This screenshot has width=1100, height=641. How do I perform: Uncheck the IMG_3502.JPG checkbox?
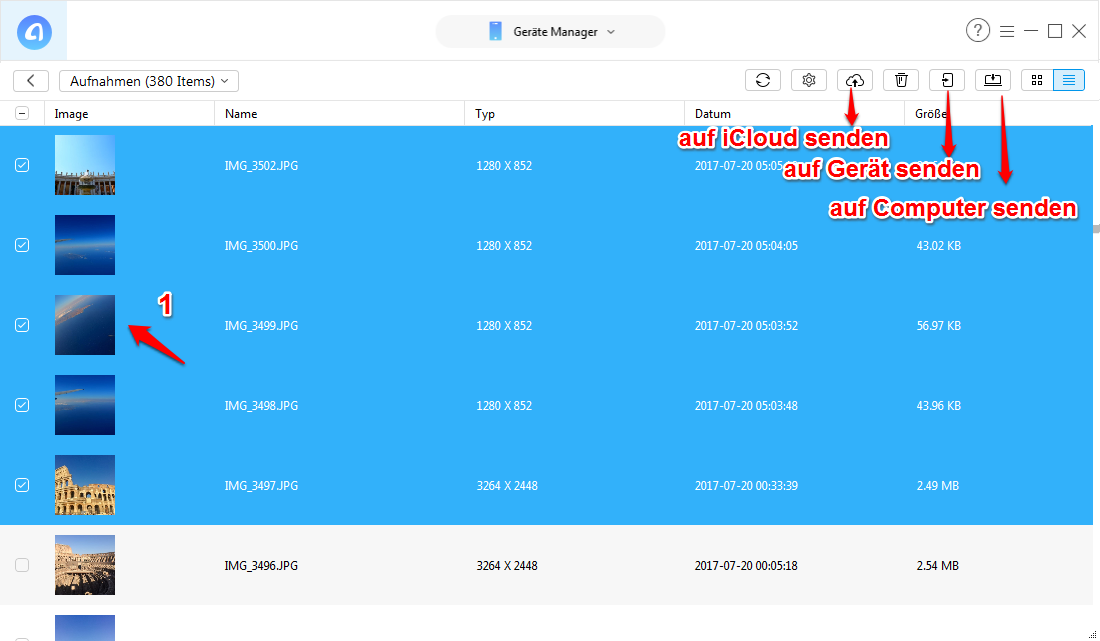pos(22,165)
